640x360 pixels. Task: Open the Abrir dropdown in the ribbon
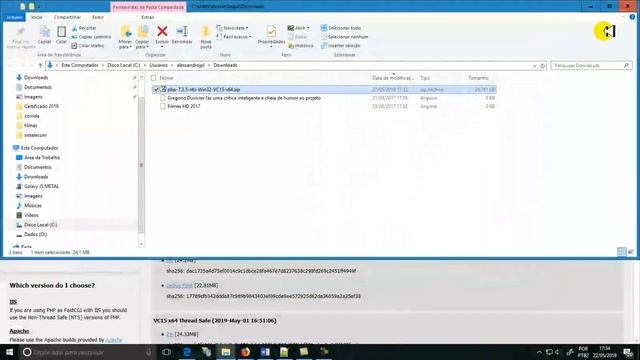(308, 28)
